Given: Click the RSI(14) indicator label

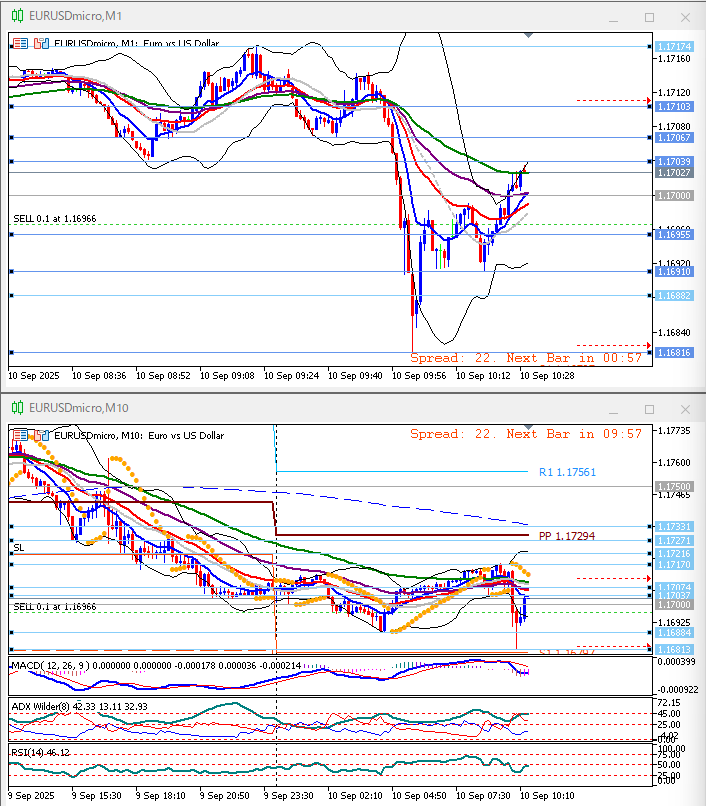Looking at the screenshot, I should 30,752.
